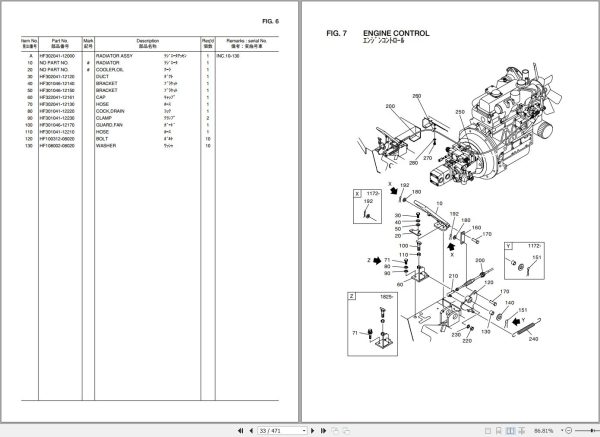Click the page number field 33 / 471
Screen dimensions: 600x437
coord(280,431)
